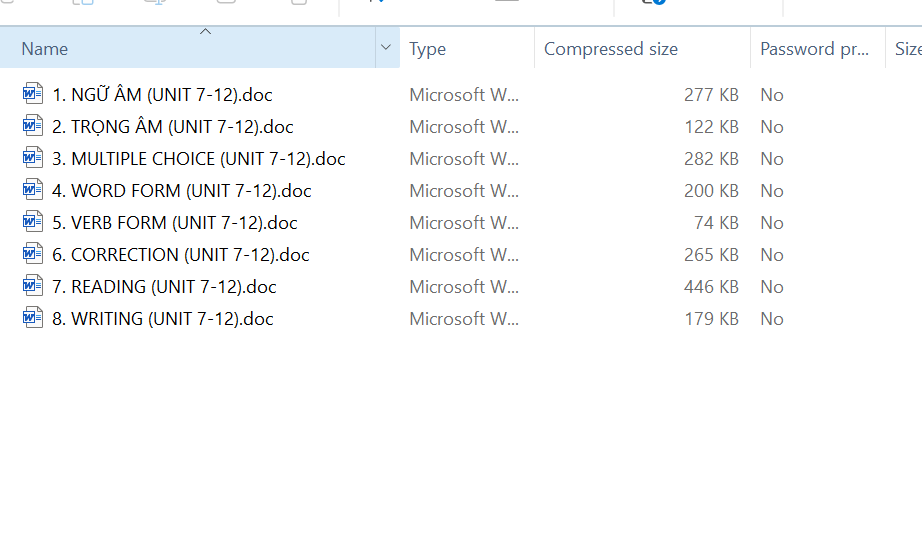This screenshot has width=922, height=556.
Task: Select the Word icon of 4. WORD FORM
Action: click(33, 191)
